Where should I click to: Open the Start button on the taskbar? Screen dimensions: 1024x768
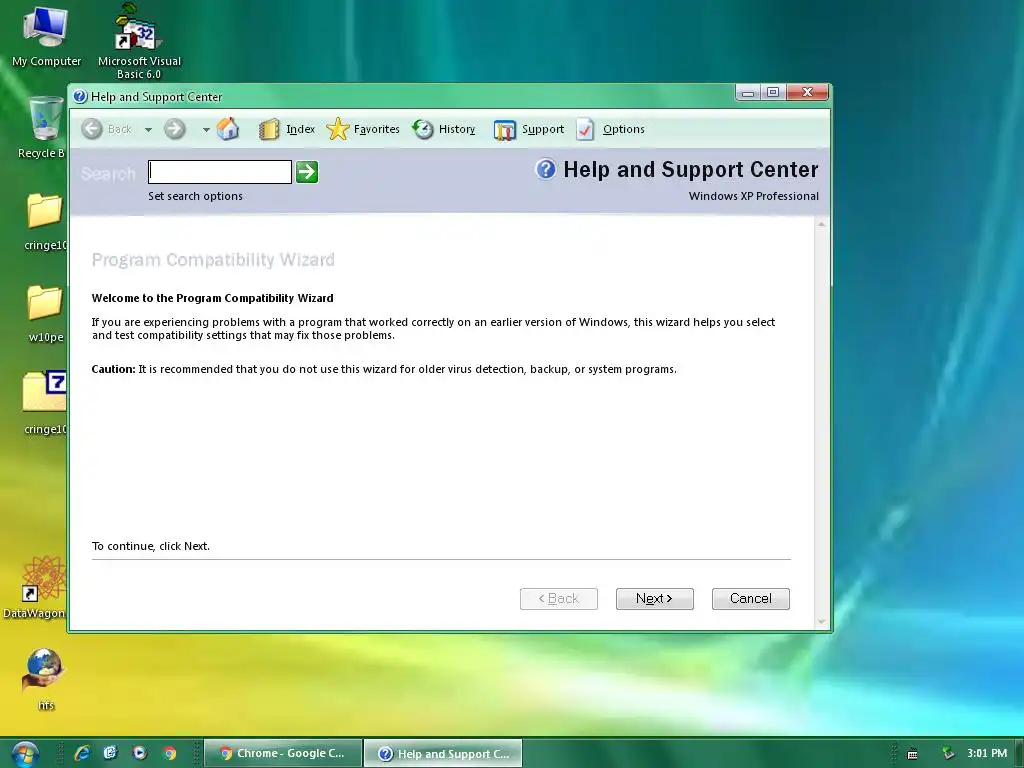pyautogui.click(x=24, y=754)
